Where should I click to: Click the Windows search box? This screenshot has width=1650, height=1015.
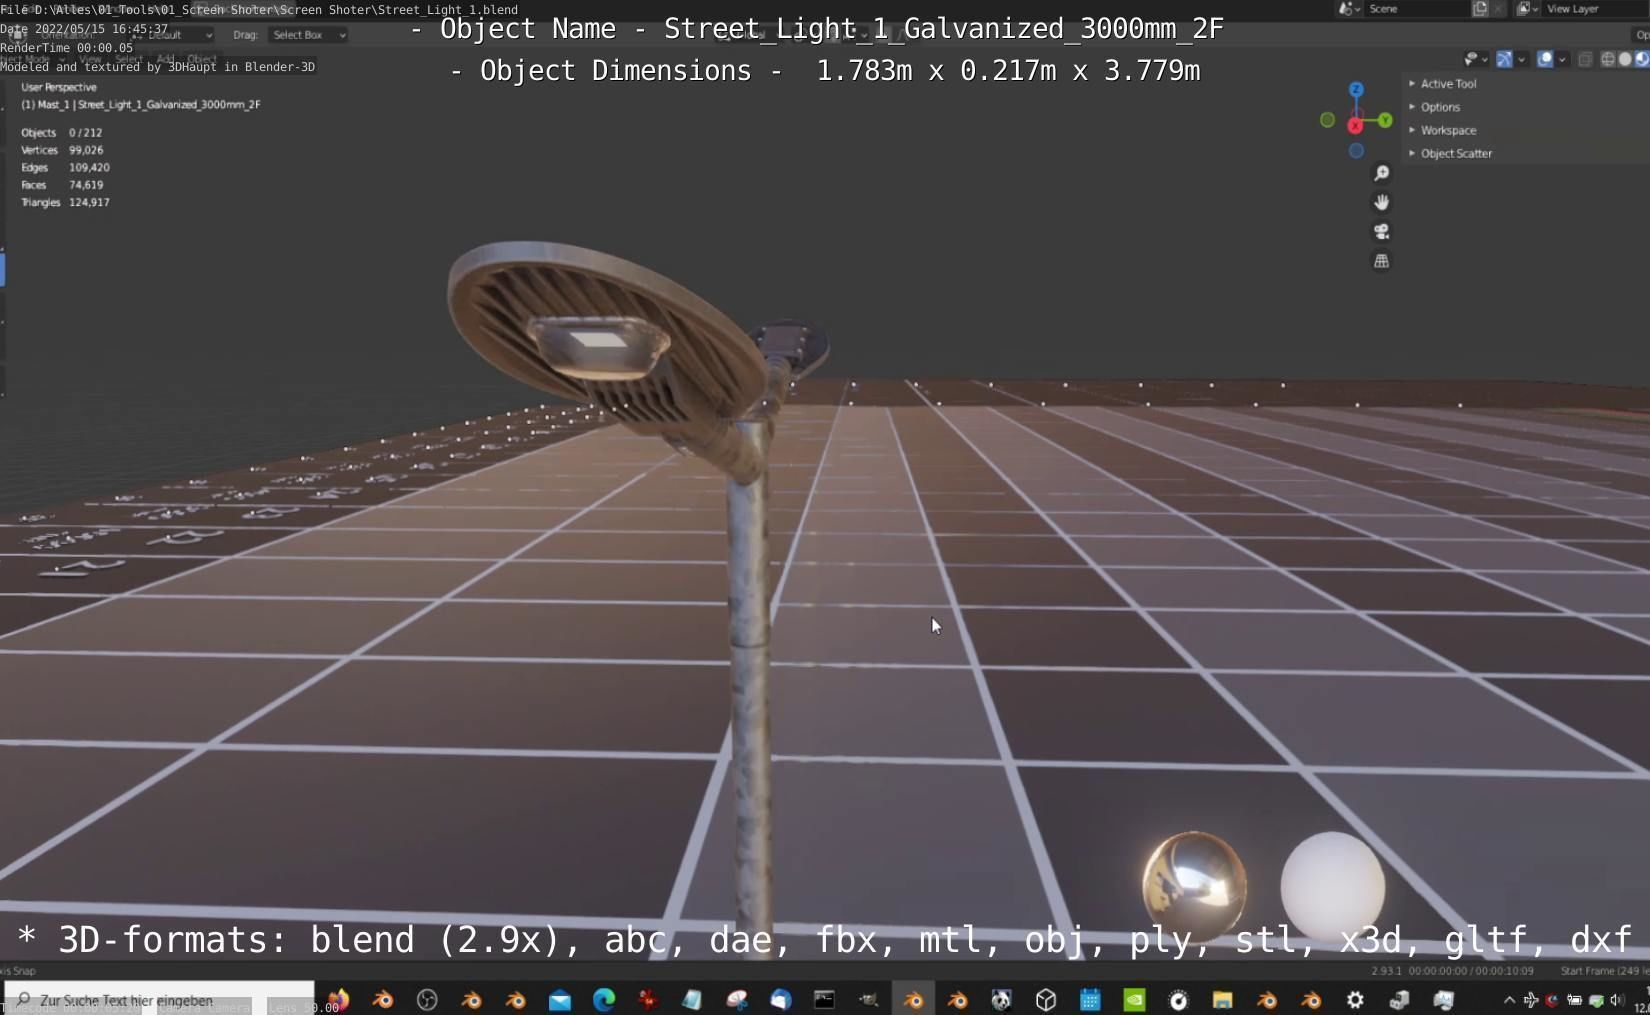(x=160, y=999)
